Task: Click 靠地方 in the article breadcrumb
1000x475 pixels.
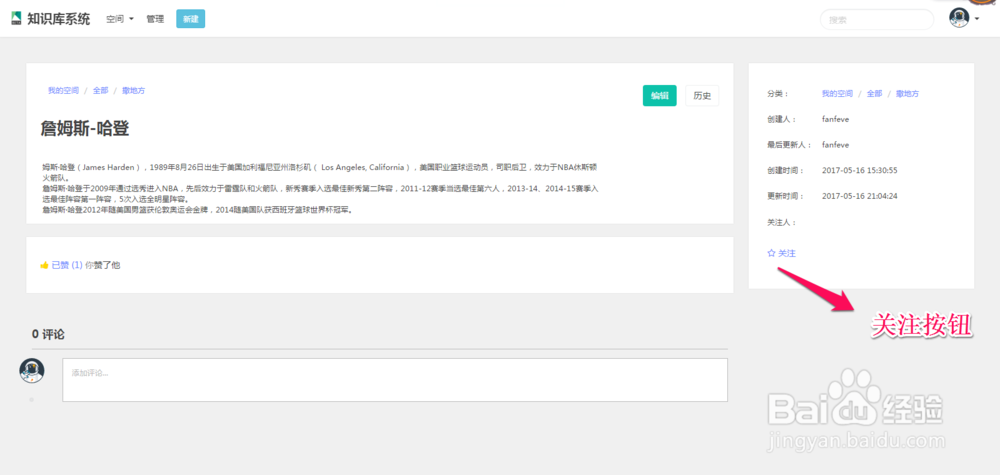Action: coord(133,91)
